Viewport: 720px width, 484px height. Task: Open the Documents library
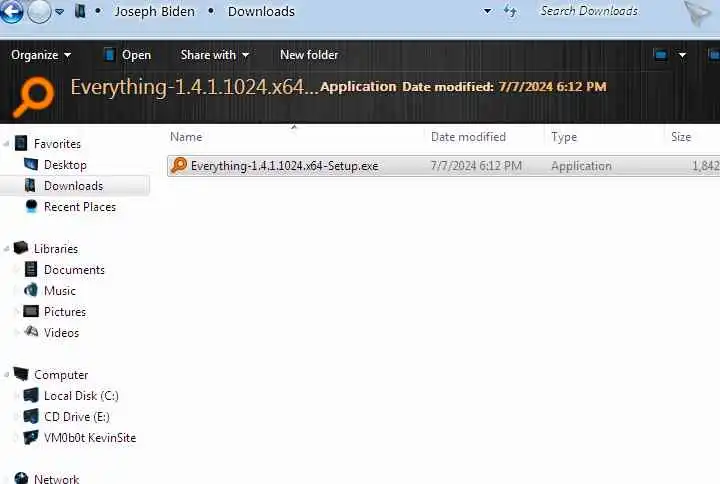coord(74,270)
